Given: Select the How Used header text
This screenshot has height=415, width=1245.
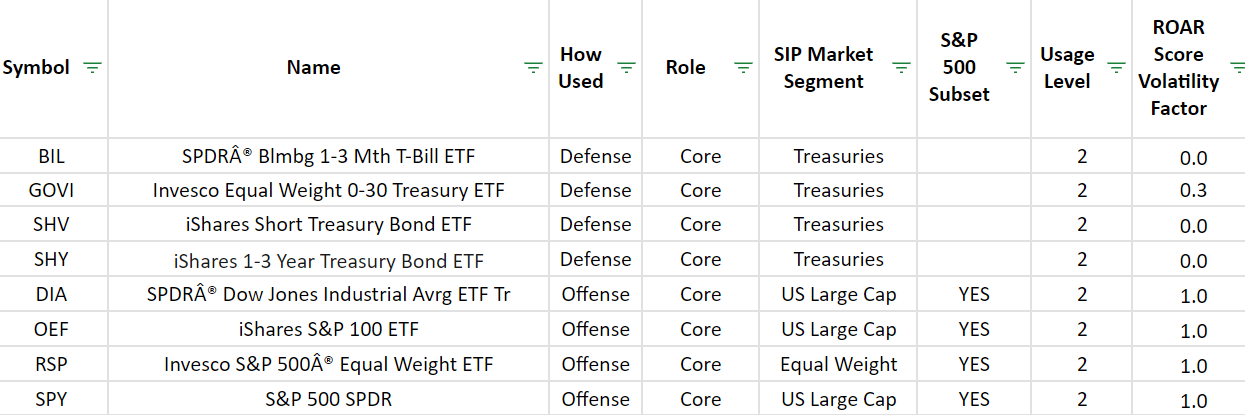Looking at the screenshot, I should coord(581,68).
